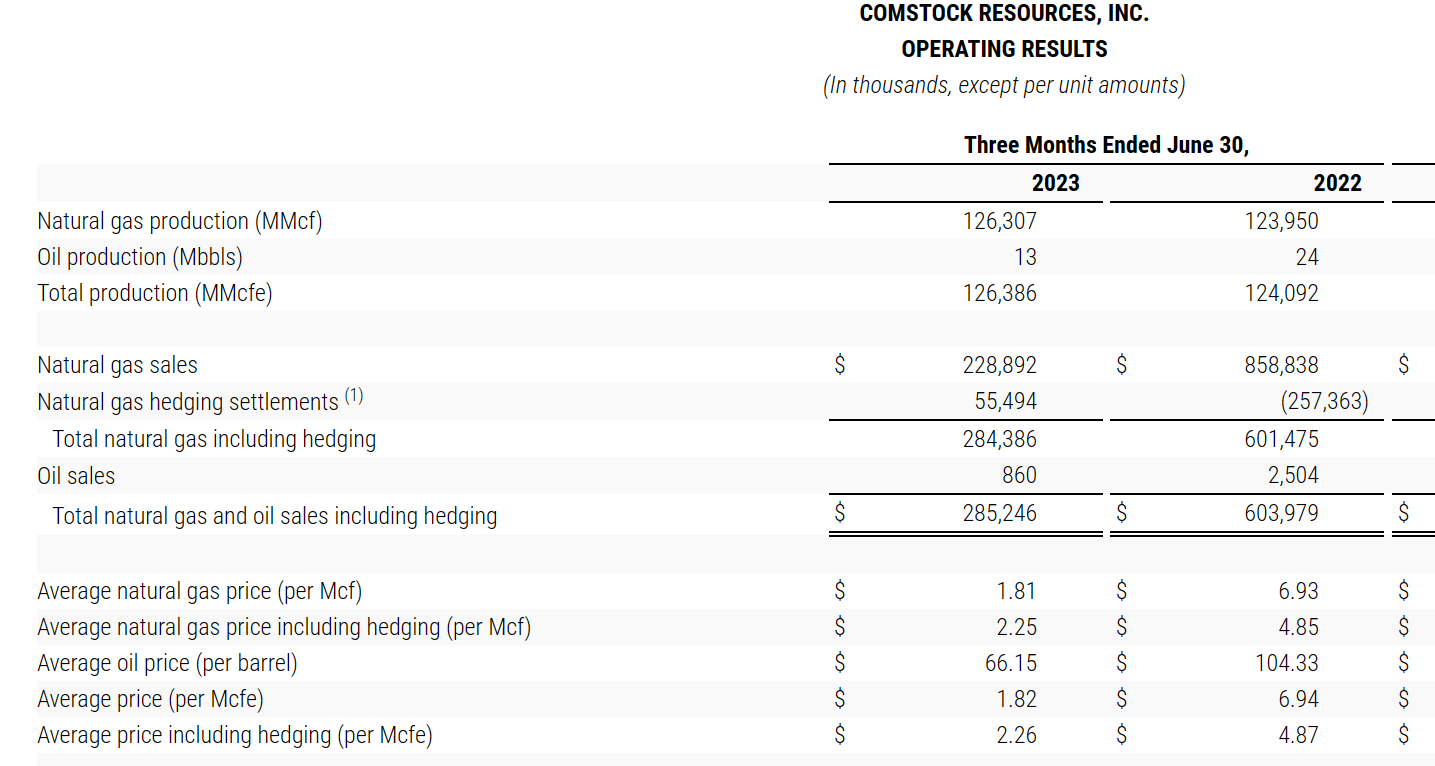Click the Three Months Ended June 30 header
This screenshot has height=766, width=1435.
coord(1107,144)
